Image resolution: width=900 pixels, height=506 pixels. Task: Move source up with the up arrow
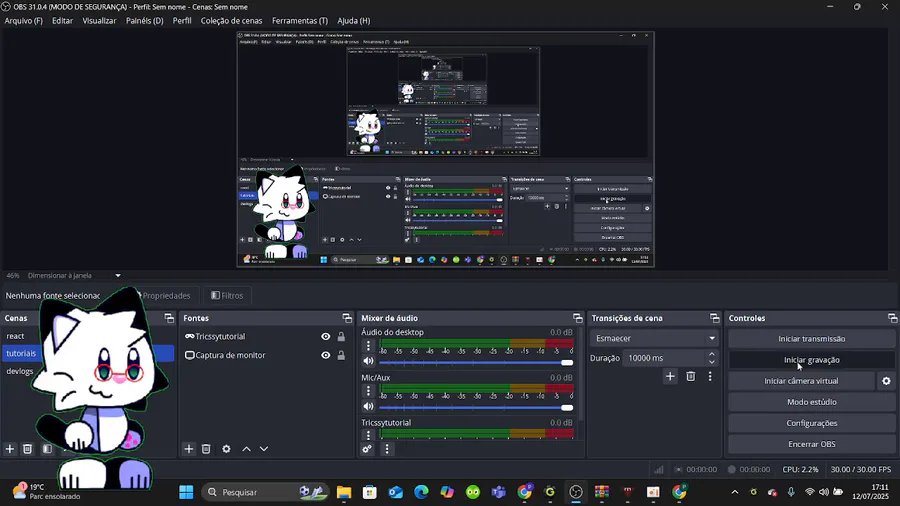point(246,449)
